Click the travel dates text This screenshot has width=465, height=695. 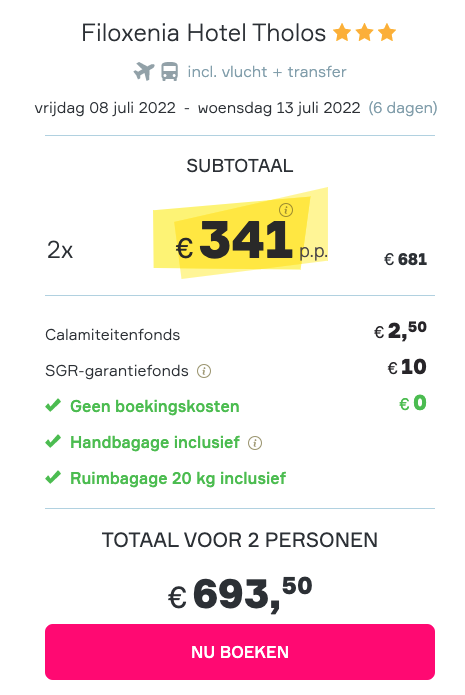[197, 108]
